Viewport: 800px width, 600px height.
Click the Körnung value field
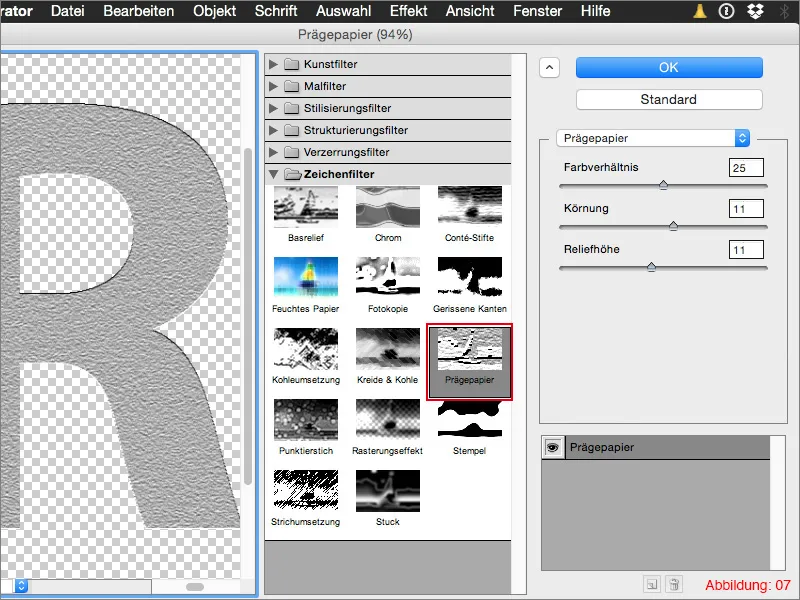[x=746, y=209]
